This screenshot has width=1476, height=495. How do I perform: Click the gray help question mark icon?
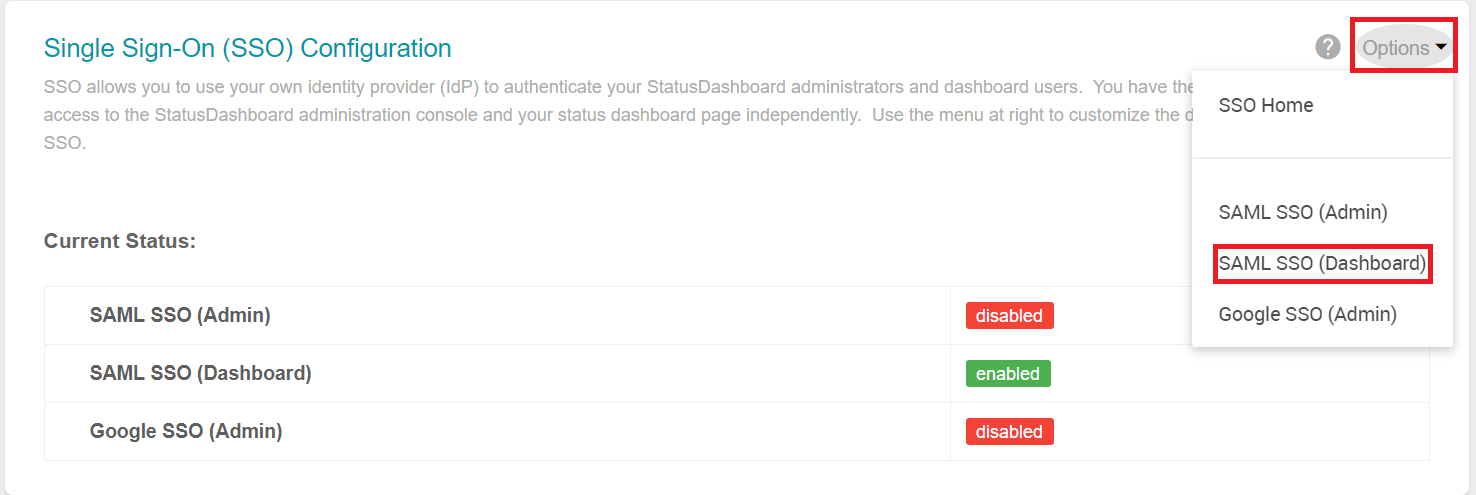tap(1328, 47)
